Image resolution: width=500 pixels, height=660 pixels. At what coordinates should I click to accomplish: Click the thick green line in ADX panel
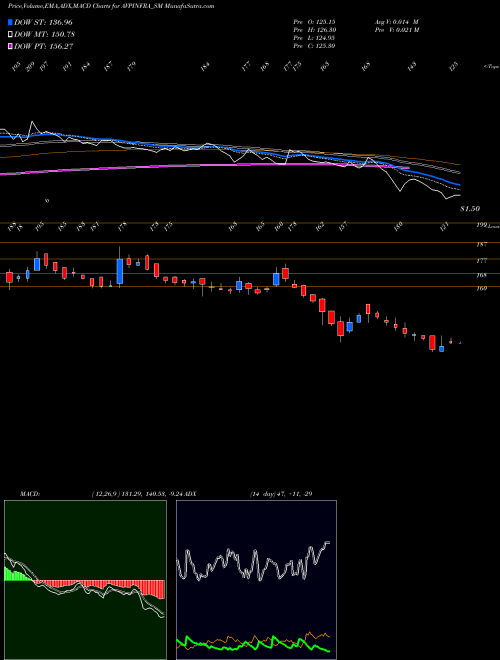[x=253, y=642]
